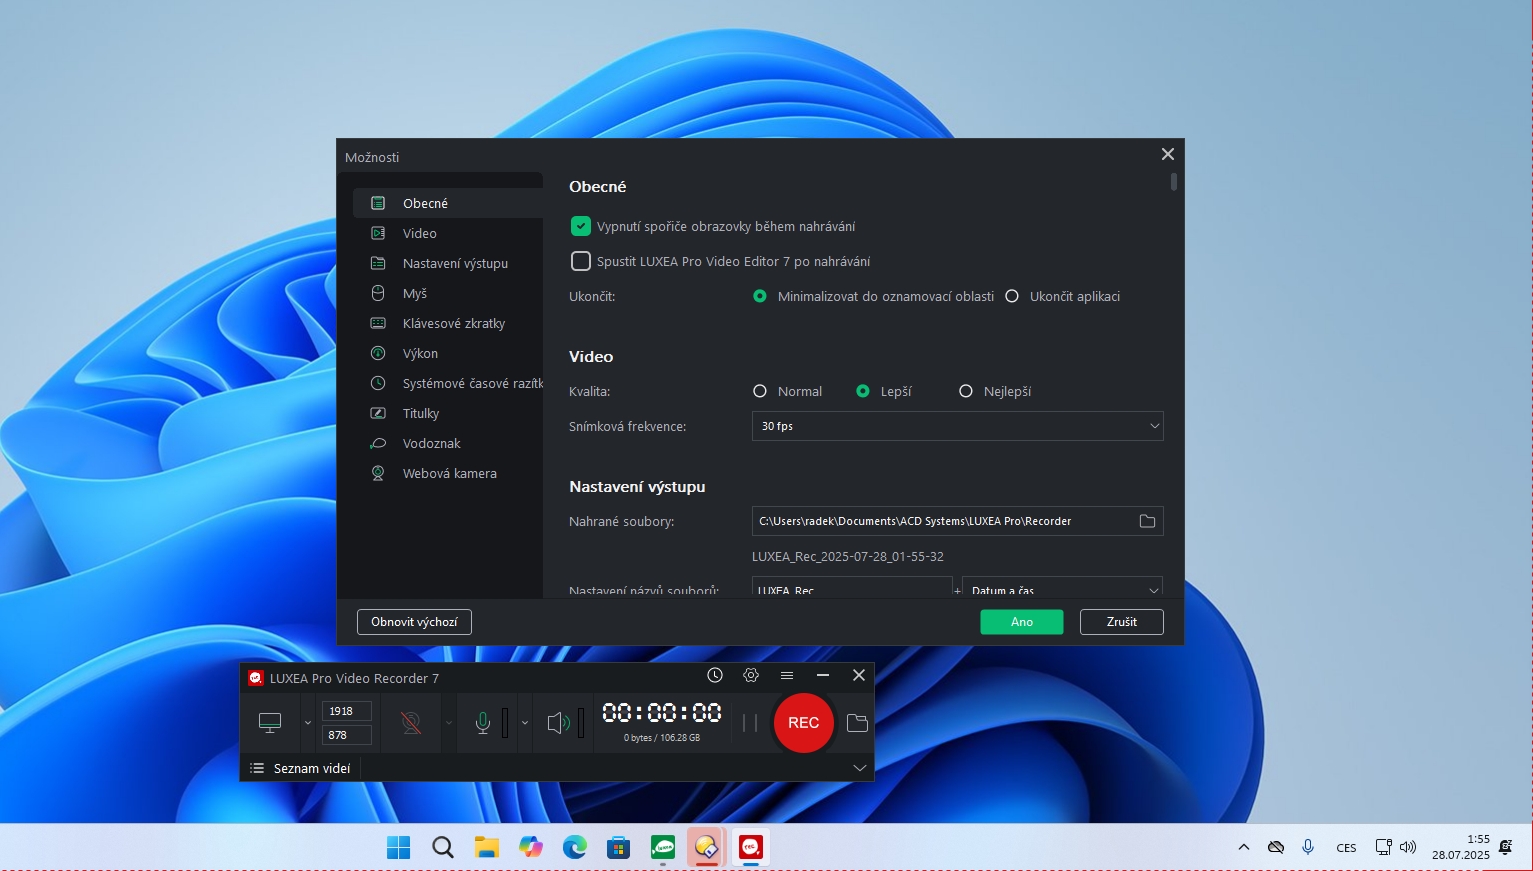Open Klávesové zkratky settings
This screenshot has height=871, width=1533.
(448, 323)
